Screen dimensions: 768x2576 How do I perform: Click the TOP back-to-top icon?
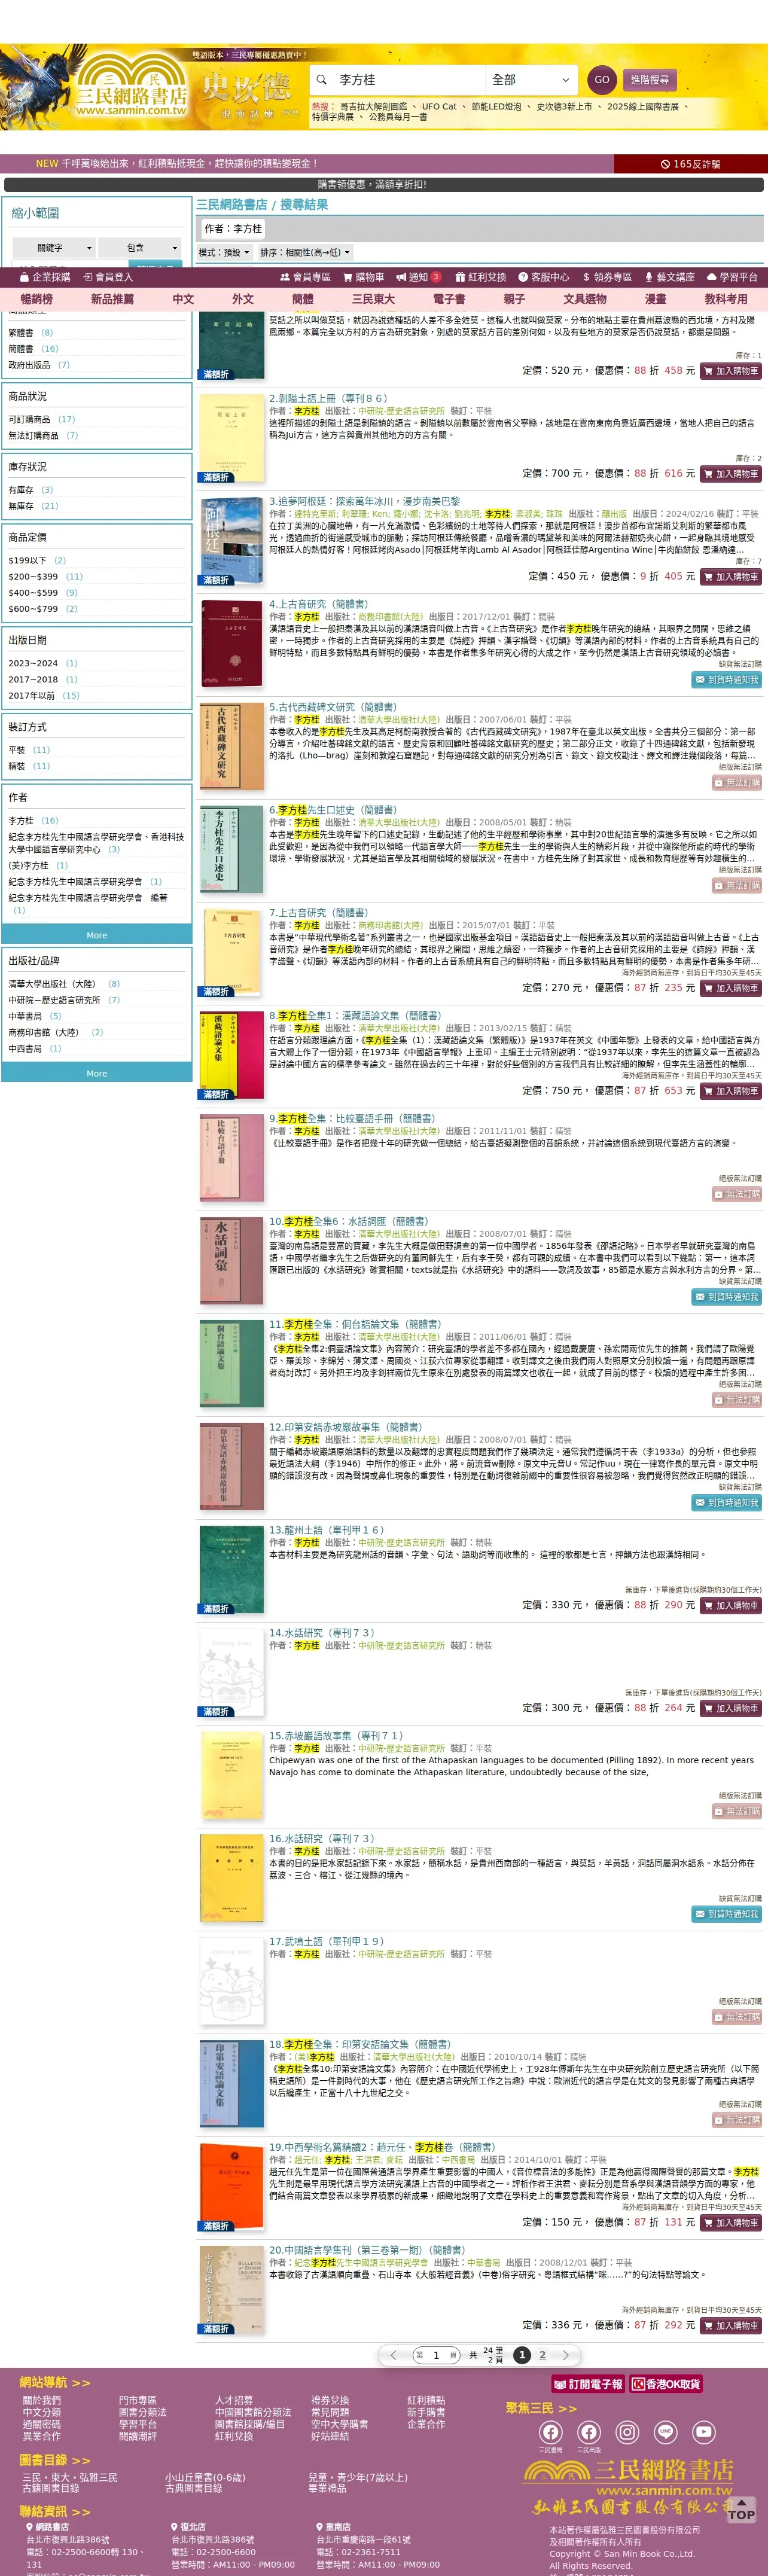741,2511
